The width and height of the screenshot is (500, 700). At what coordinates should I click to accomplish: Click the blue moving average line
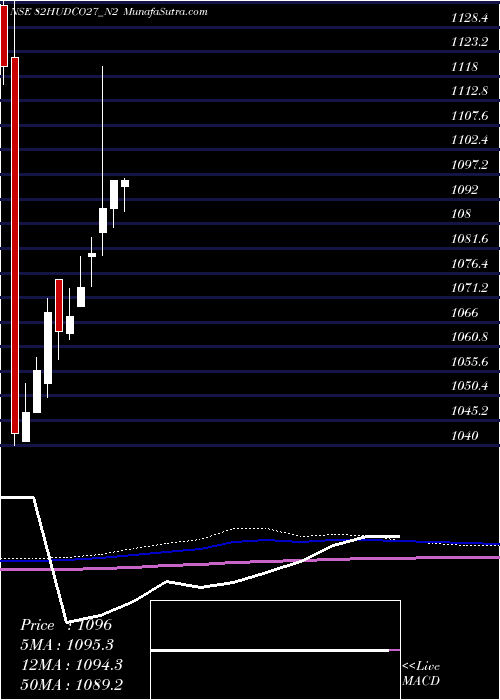point(250,541)
